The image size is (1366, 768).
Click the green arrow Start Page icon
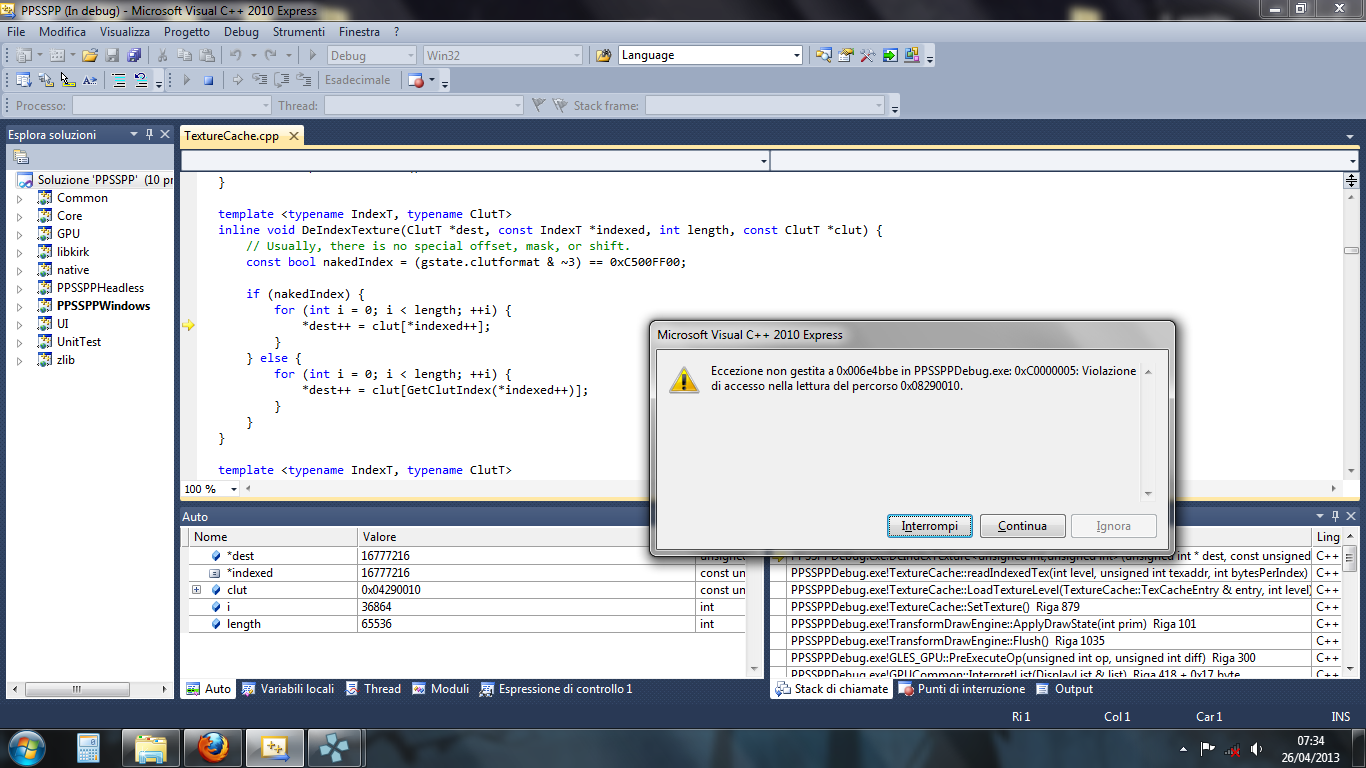(x=890, y=55)
